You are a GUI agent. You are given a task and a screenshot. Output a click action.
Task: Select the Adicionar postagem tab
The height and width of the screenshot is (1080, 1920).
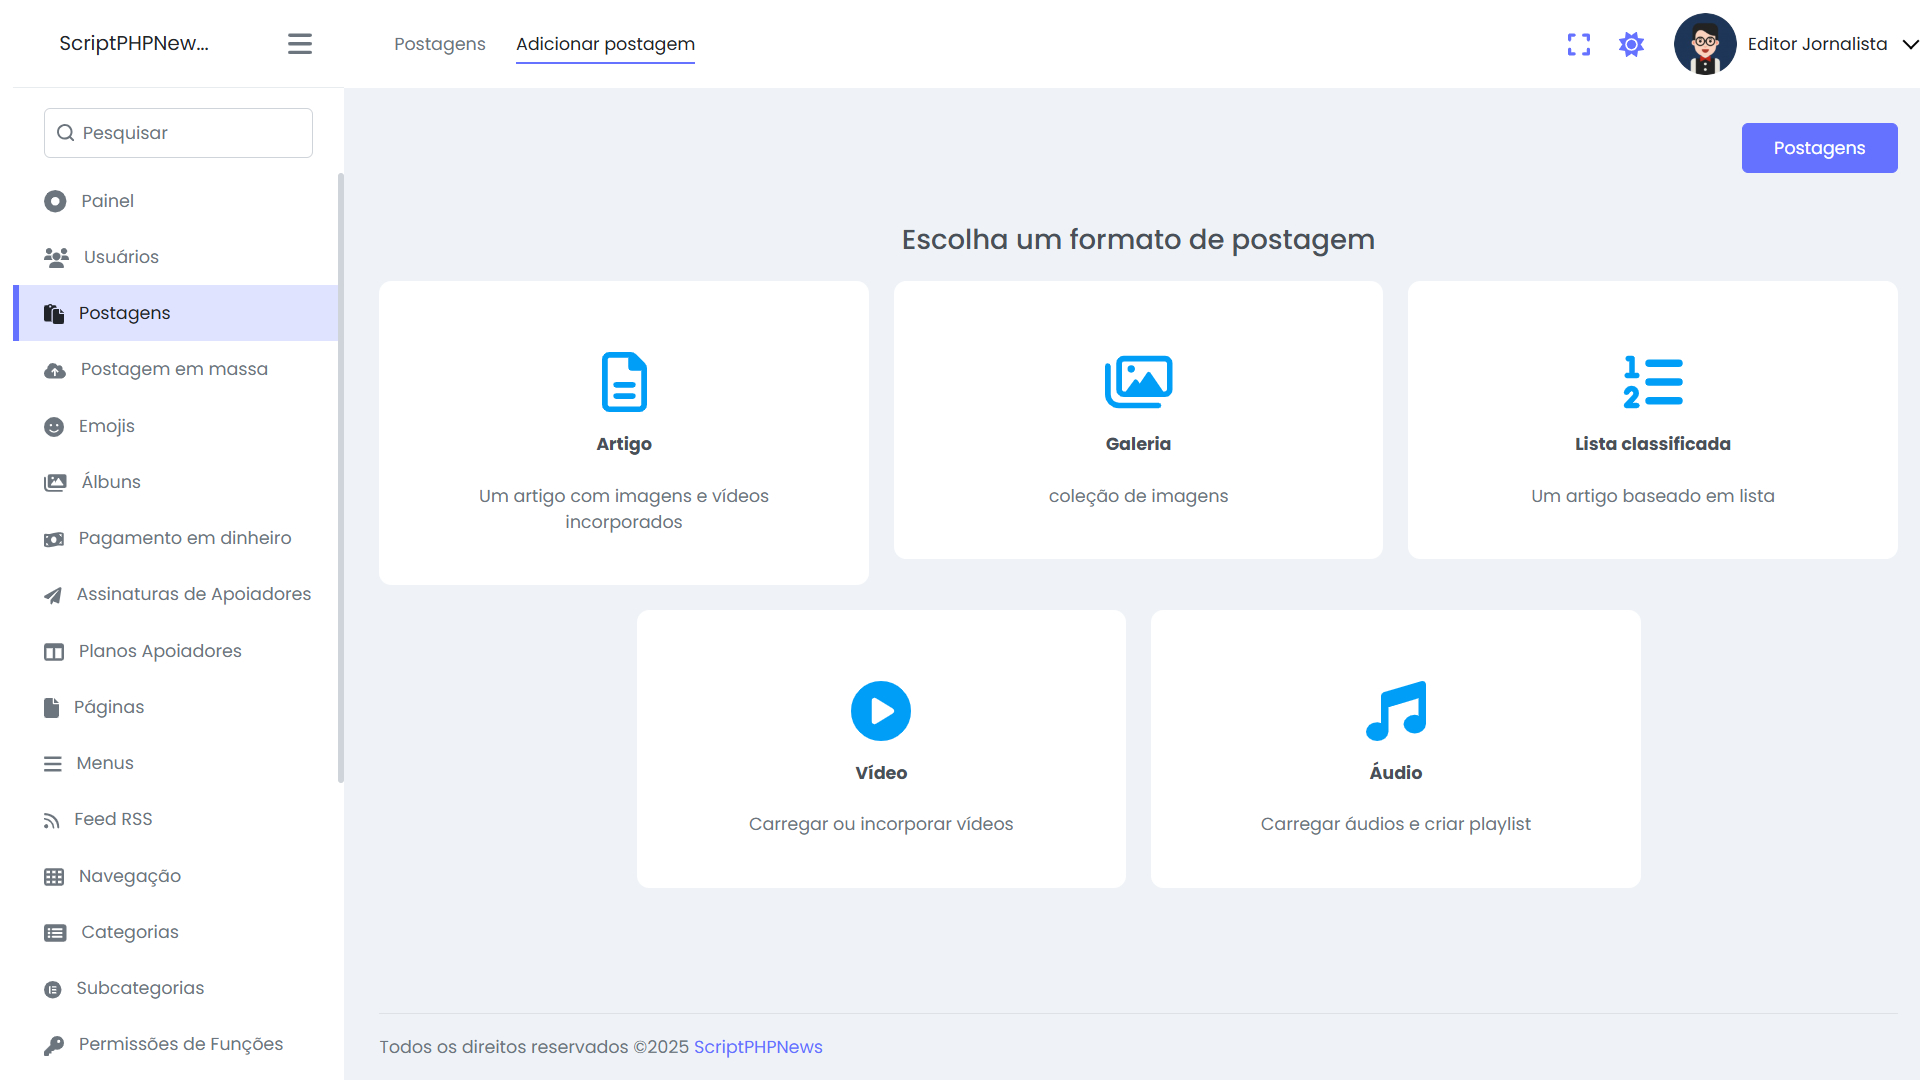coord(605,44)
